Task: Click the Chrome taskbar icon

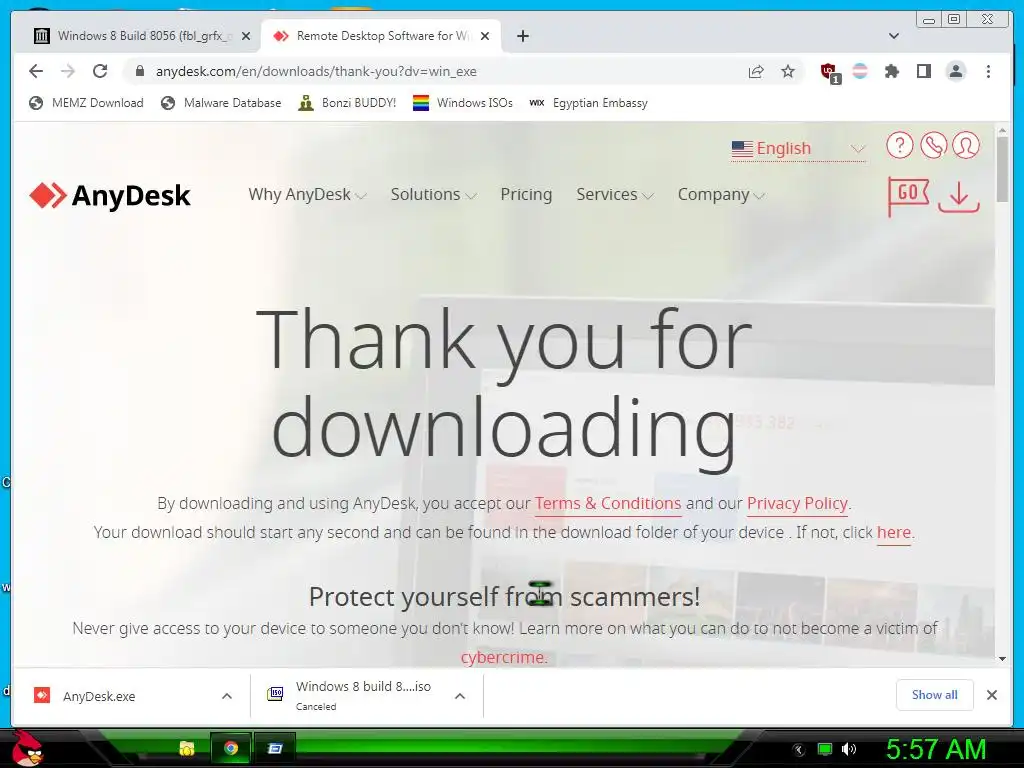Action: [x=231, y=748]
